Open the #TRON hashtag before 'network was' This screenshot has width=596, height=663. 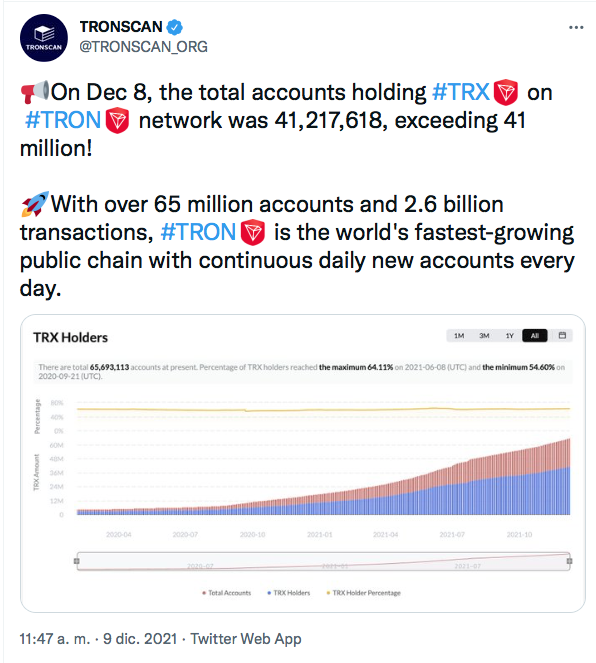[63, 120]
